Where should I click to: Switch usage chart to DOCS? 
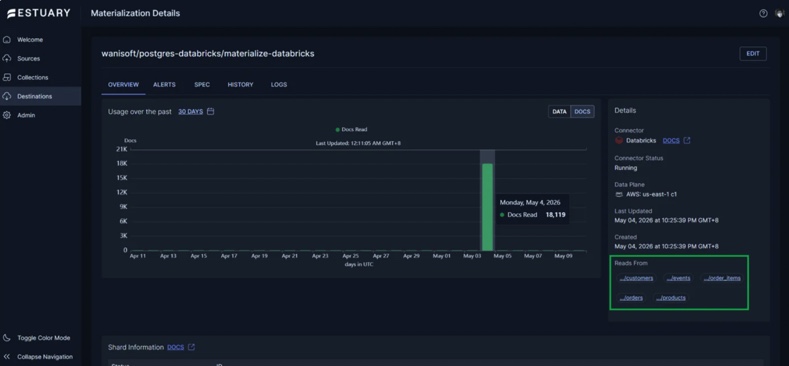click(582, 112)
